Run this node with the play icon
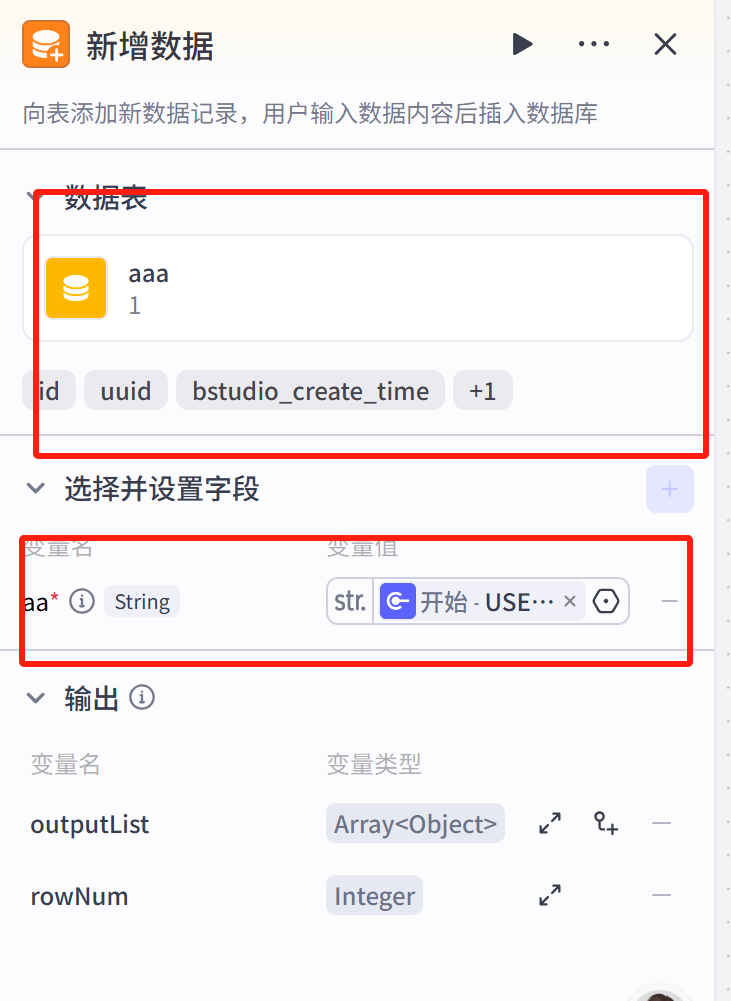 pyautogui.click(x=523, y=44)
